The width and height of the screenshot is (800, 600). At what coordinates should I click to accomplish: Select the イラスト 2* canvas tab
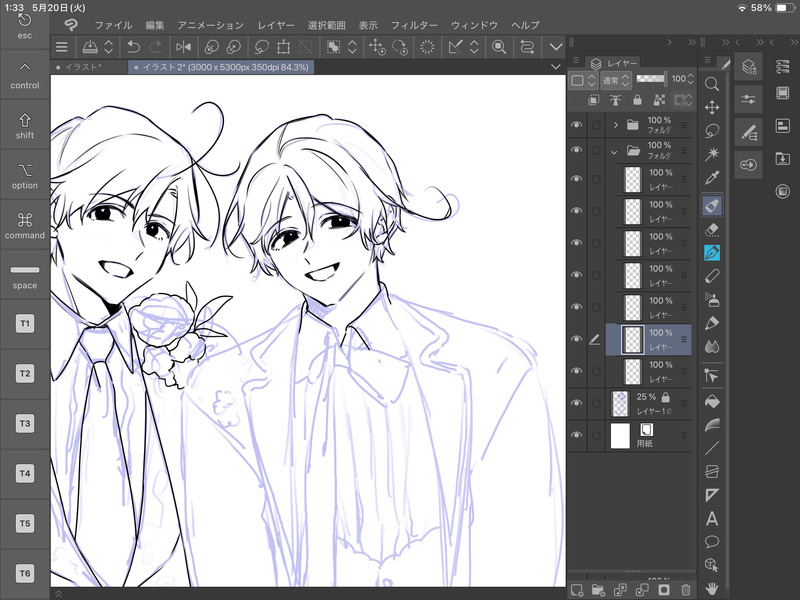(221, 67)
